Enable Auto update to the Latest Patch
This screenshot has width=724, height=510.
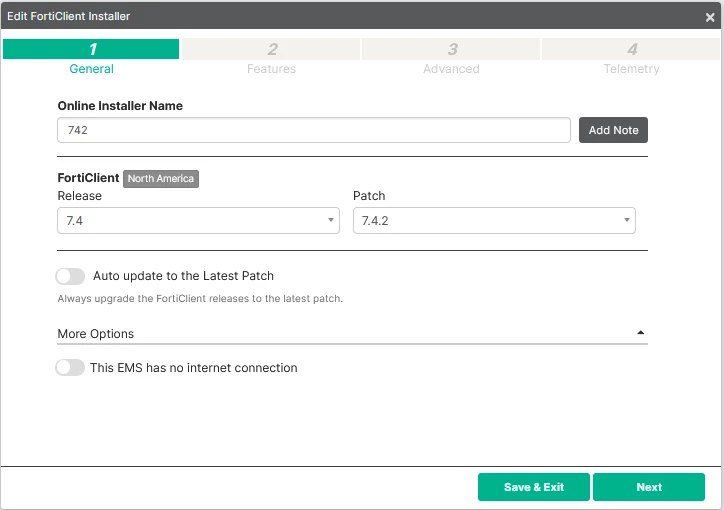[70, 276]
